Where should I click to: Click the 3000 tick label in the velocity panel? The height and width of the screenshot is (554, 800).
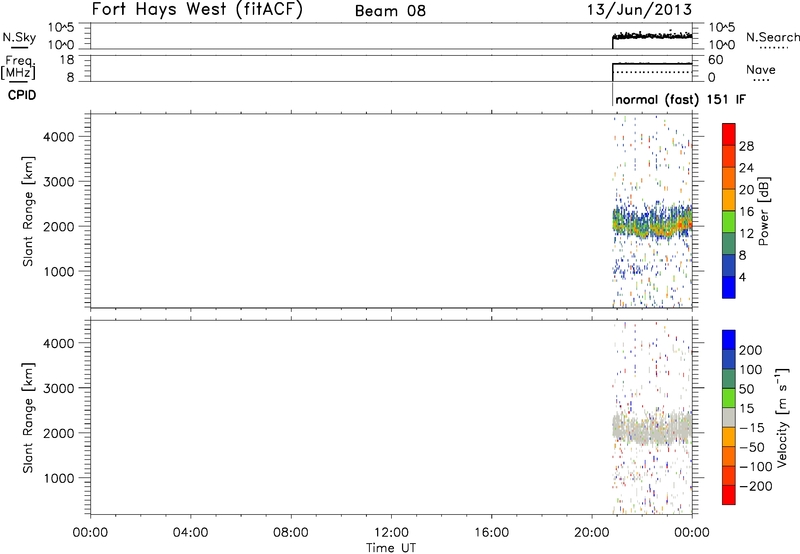click(x=59, y=388)
